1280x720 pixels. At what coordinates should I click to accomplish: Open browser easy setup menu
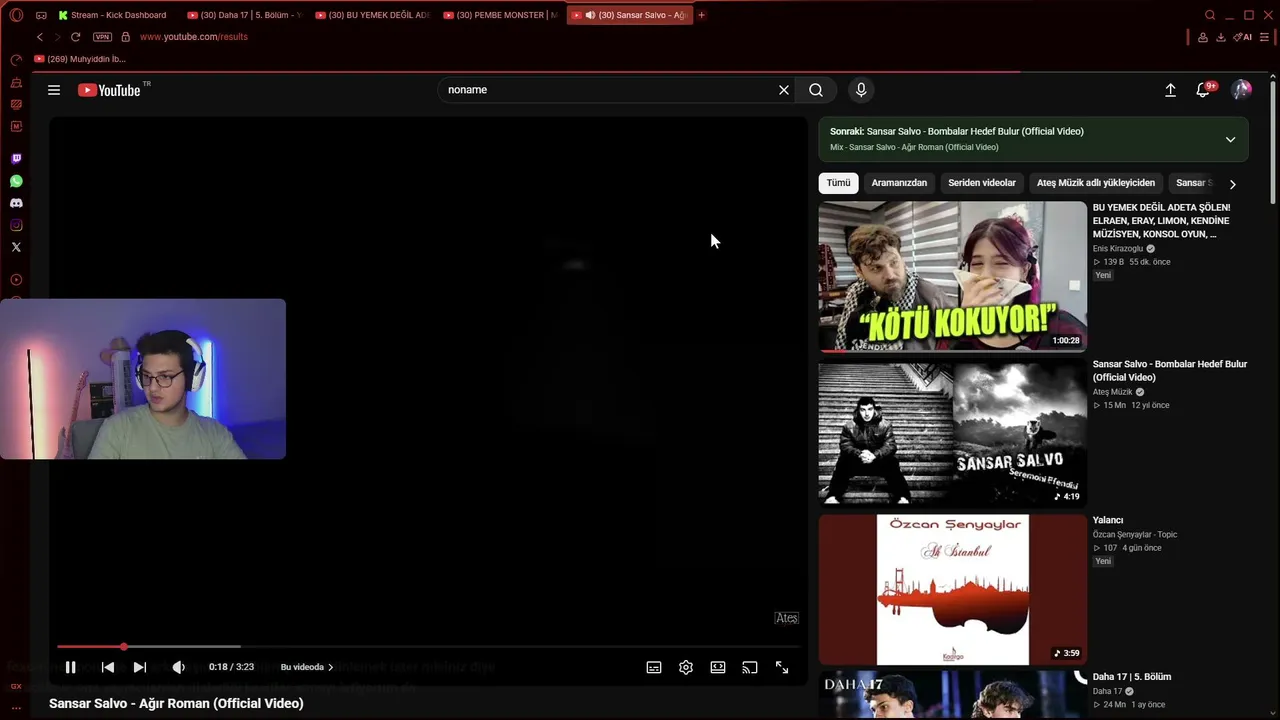pos(1264,37)
